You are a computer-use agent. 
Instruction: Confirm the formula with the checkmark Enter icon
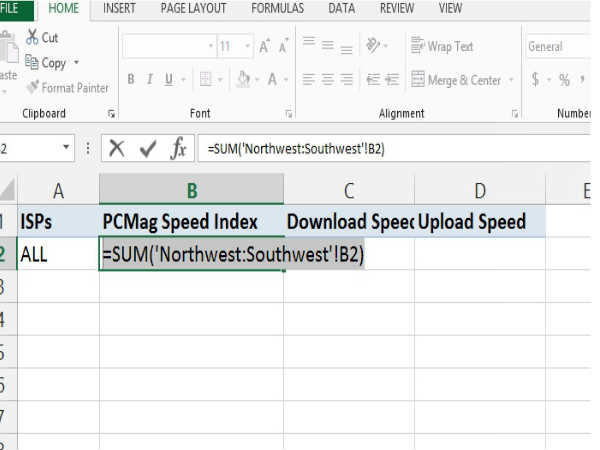click(148, 149)
